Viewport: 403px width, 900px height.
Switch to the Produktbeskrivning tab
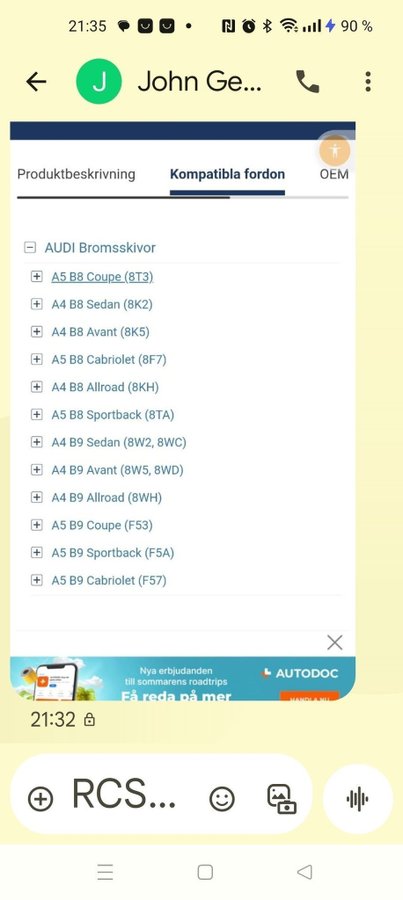coord(76,174)
